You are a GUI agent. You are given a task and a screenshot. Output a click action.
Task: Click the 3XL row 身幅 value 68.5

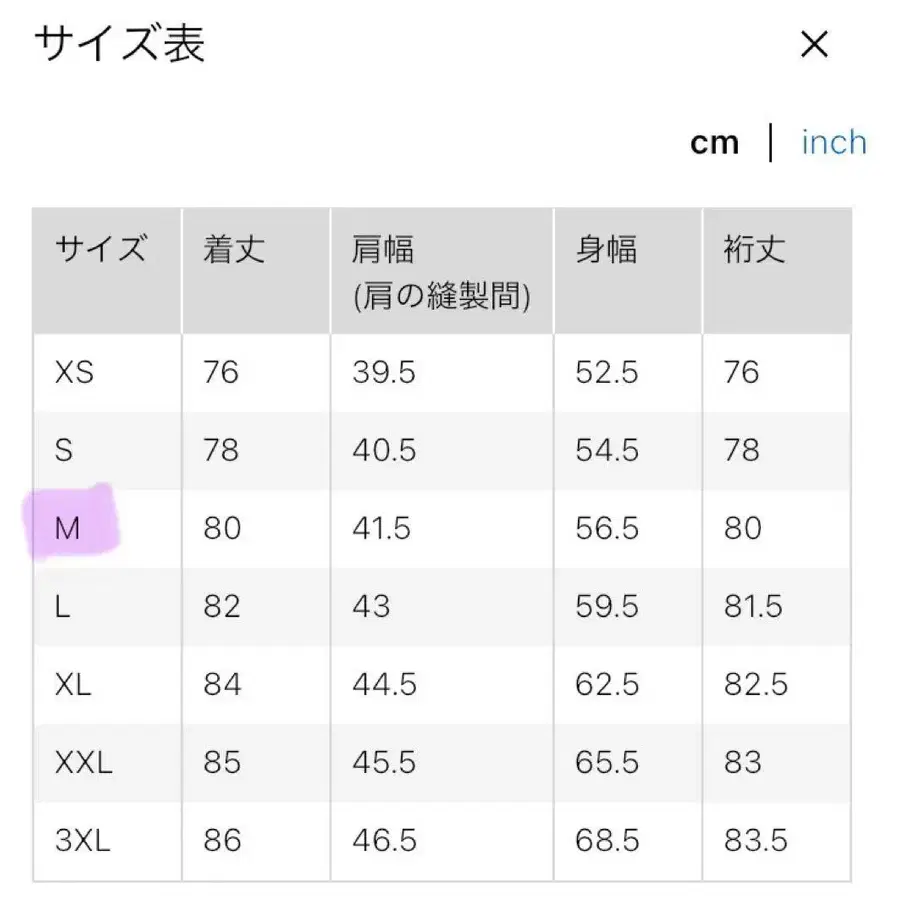tap(608, 841)
